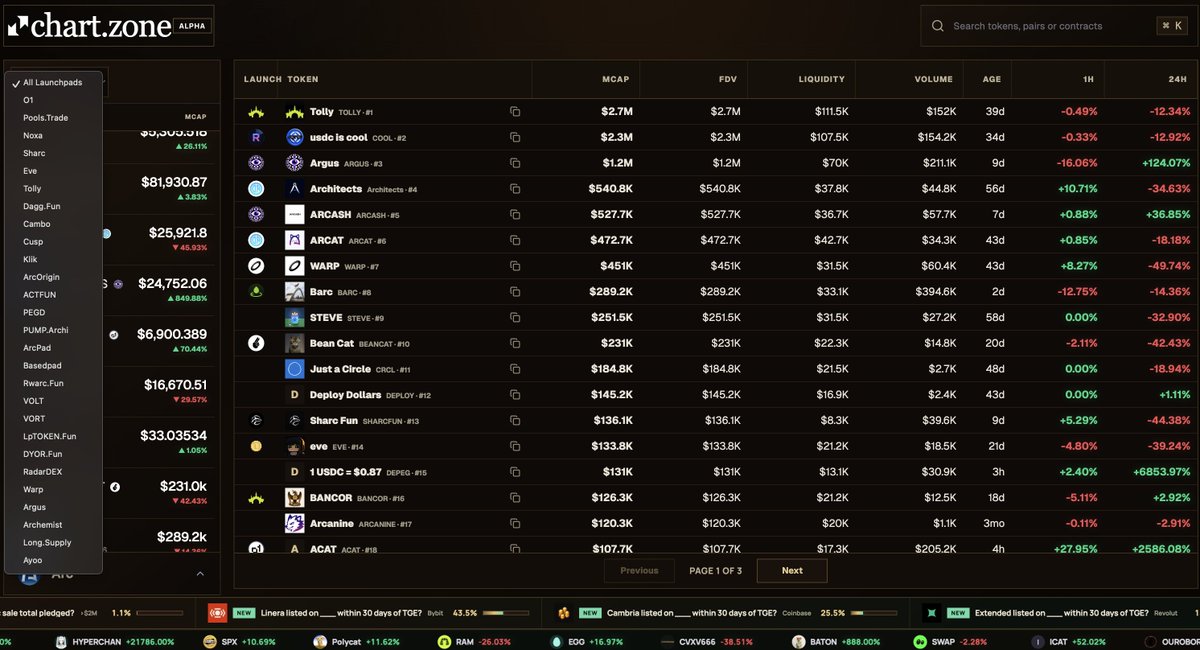Click launchpad icon in the Bean Cat row
Screen dimensions: 1200x650
coord(256,343)
